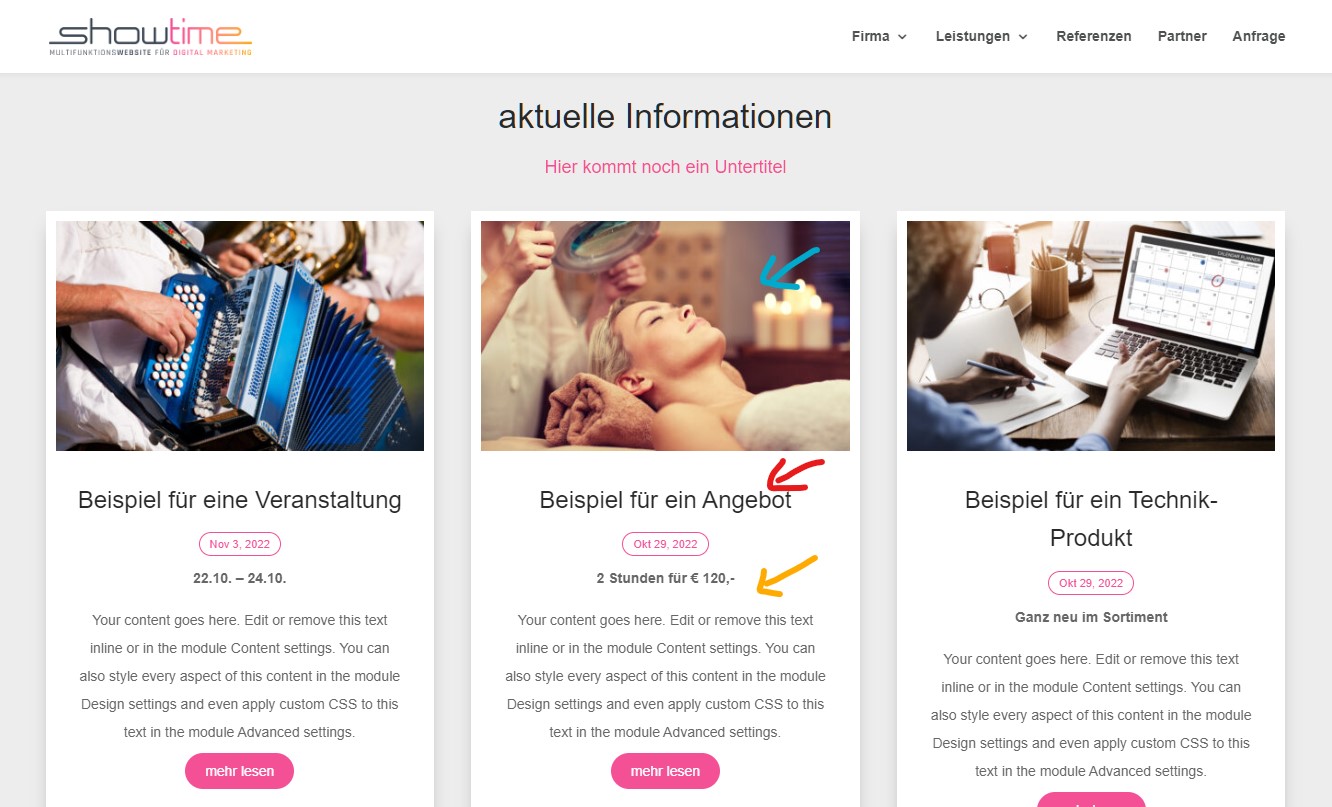Open the Anfrage page link
Image resolution: width=1332 pixels, height=807 pixels.
pos(1259,36)
